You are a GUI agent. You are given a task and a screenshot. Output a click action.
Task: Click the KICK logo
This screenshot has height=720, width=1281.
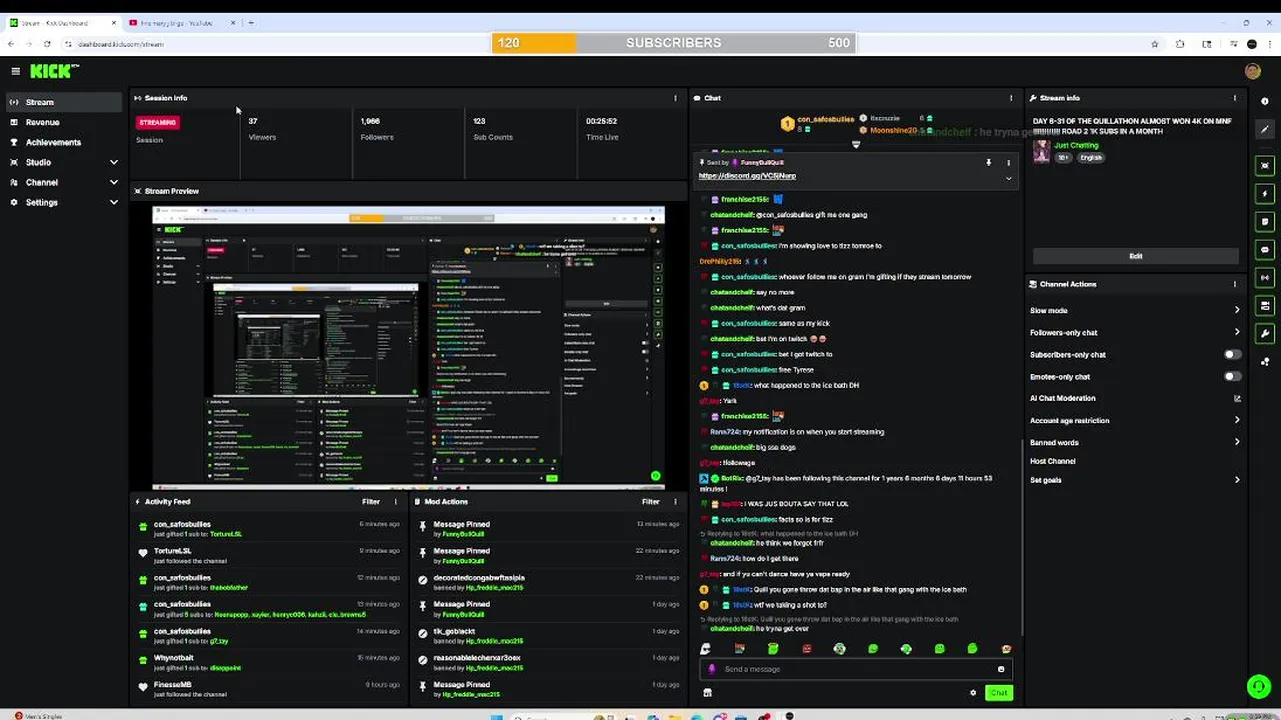click(54, 71)
